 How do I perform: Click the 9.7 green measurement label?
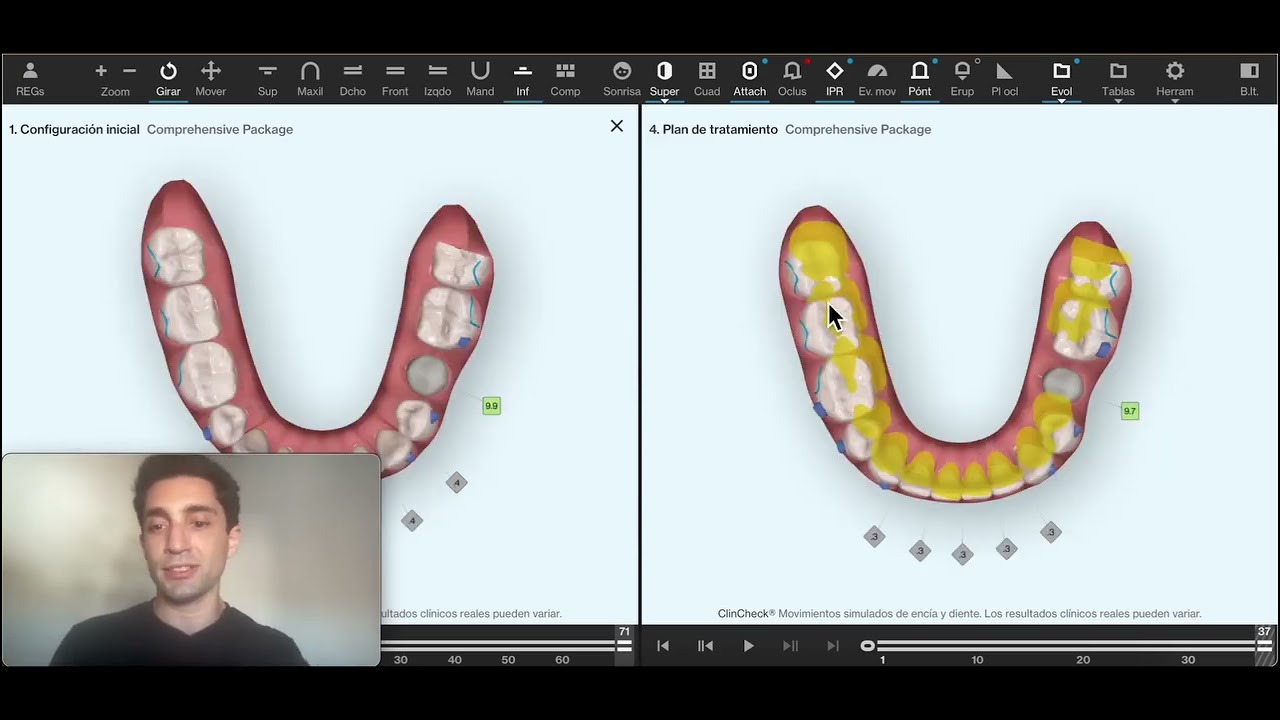pyautogui.click(x=1130, y=411)
